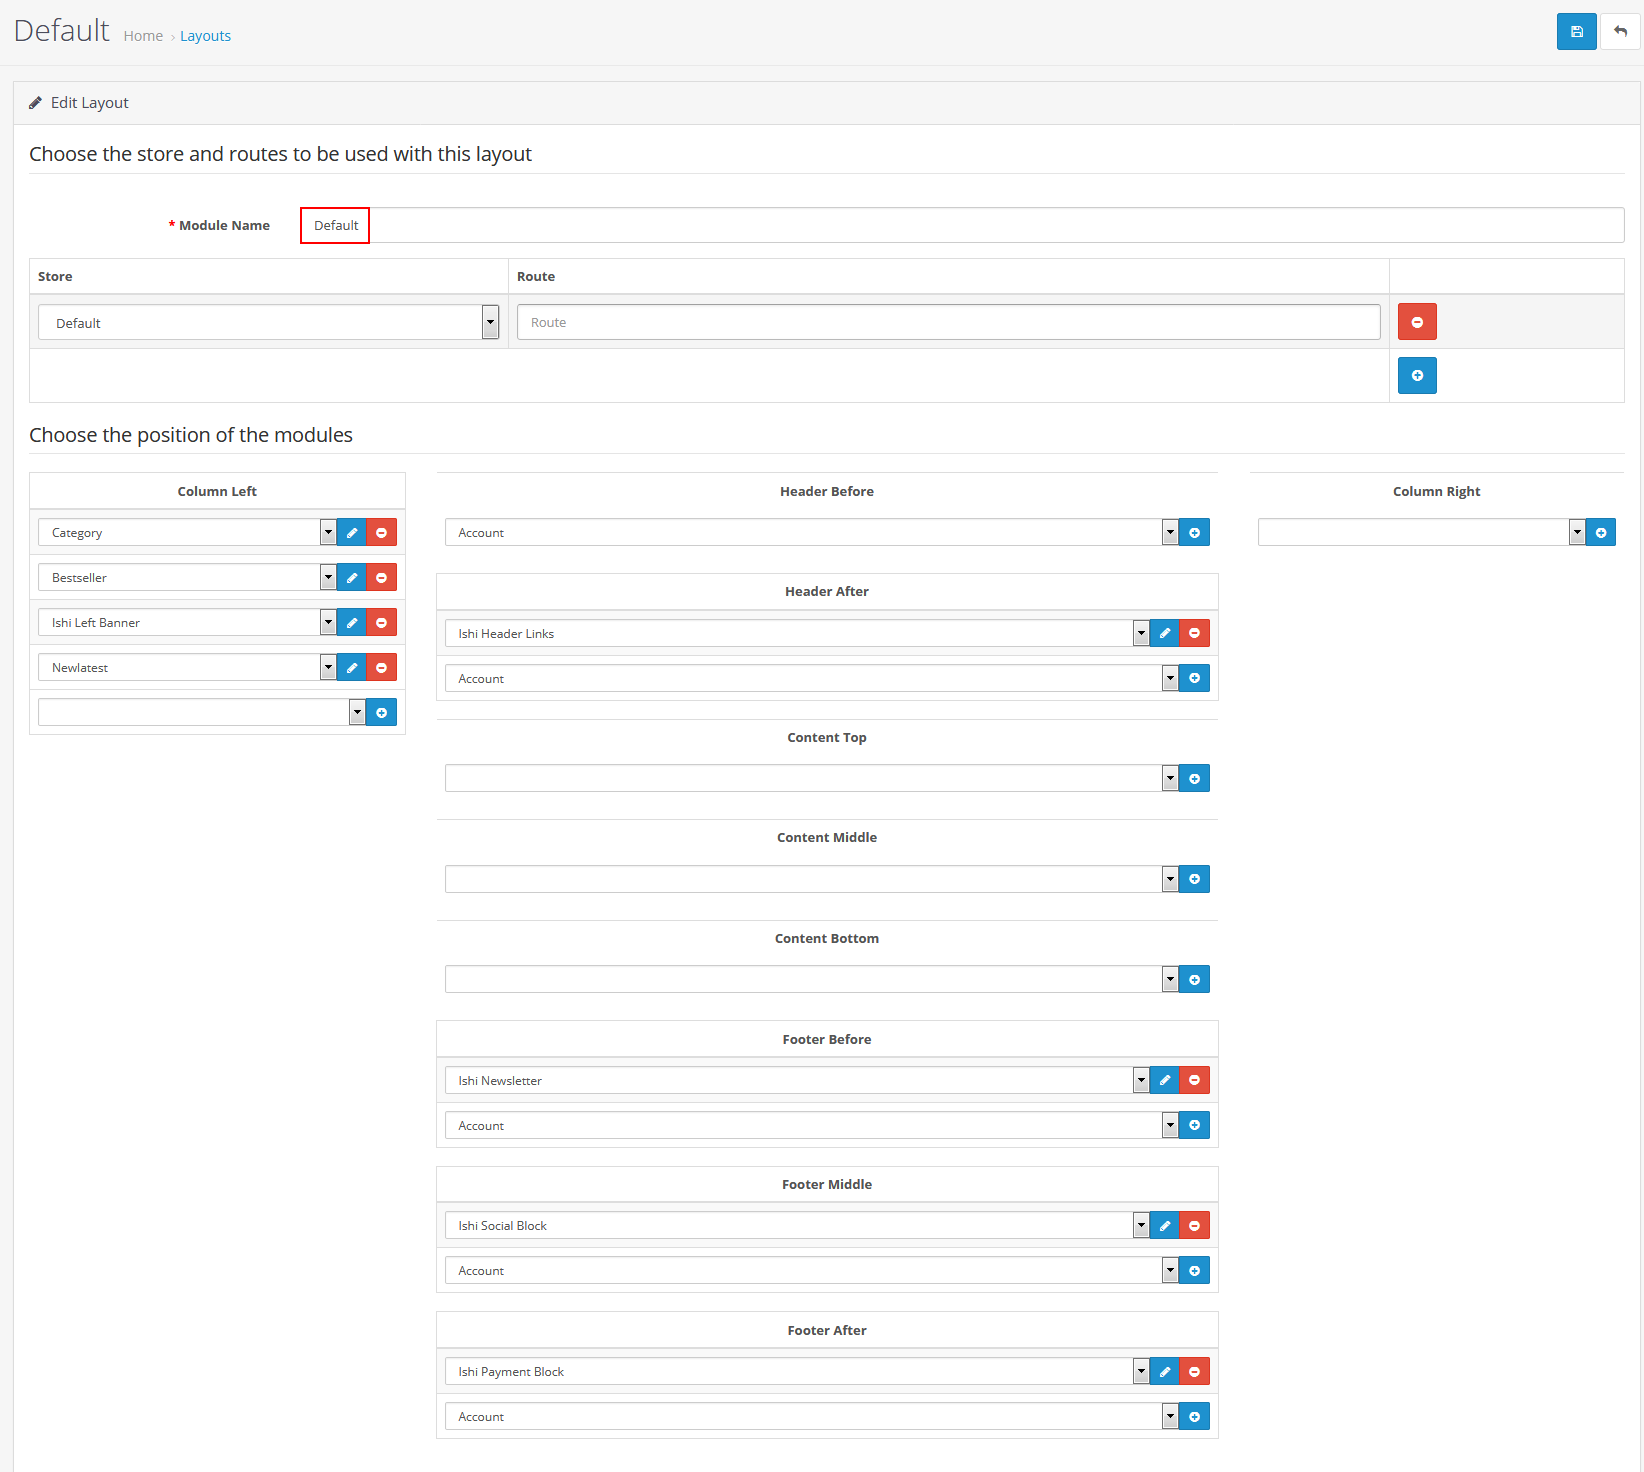Add a new store route row
Viewport: 1644px width, 1472px height.
1416,376
